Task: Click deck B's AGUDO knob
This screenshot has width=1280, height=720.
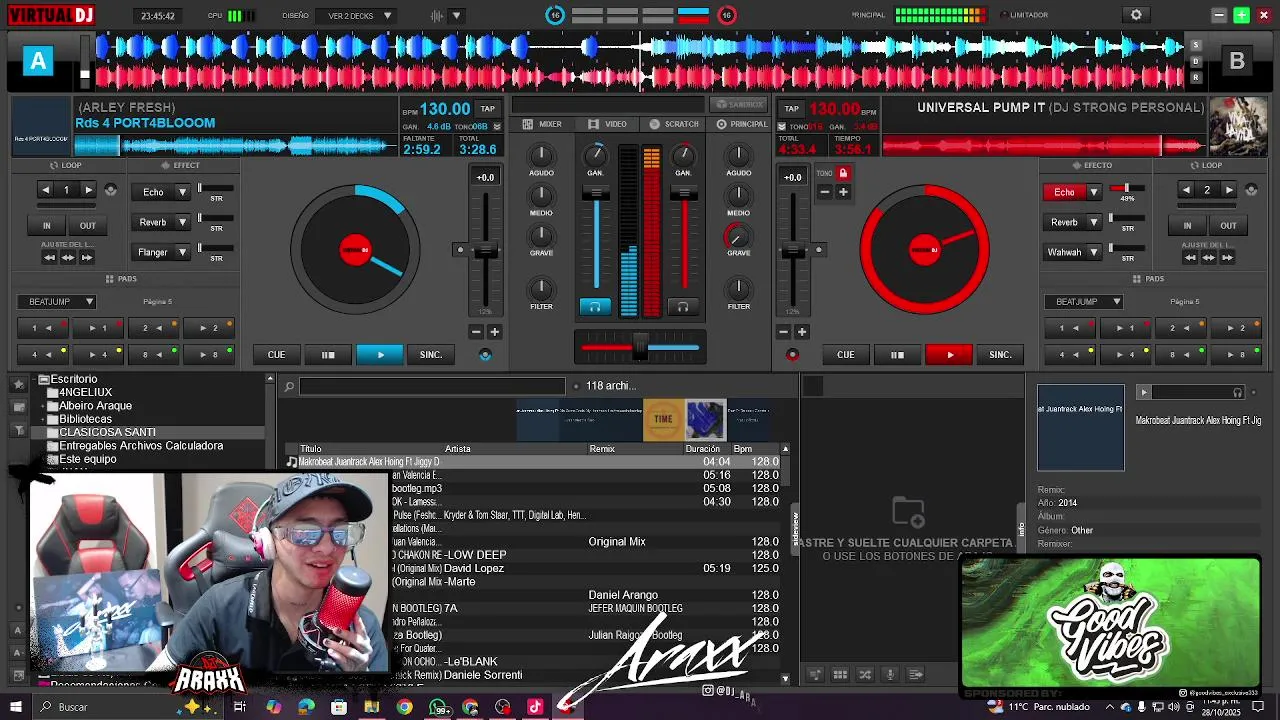Action: 738,155
